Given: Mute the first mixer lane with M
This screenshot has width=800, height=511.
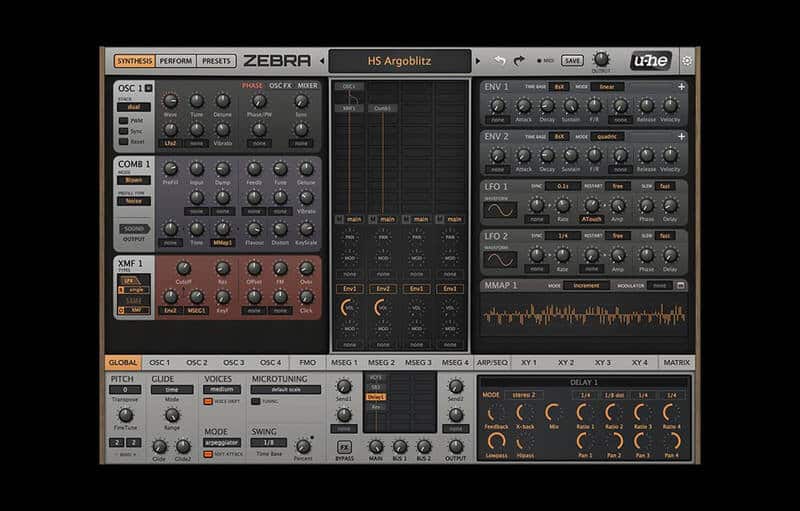Looking at the screenshot, I should [x=340, y=219].
